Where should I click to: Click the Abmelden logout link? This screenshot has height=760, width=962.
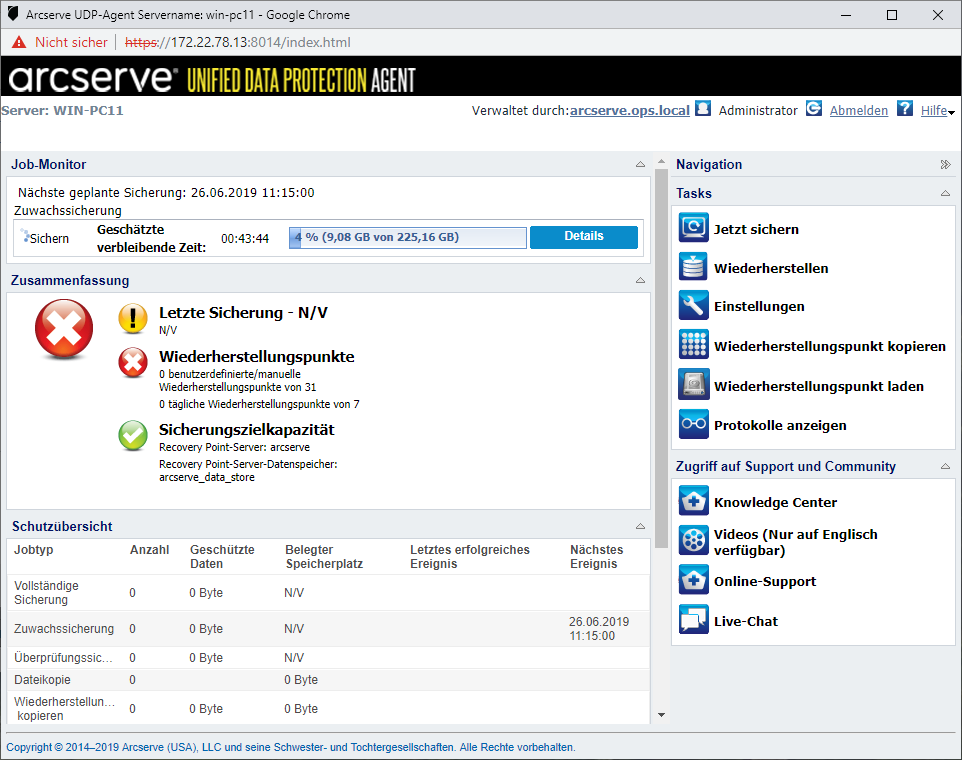(858, 111)
